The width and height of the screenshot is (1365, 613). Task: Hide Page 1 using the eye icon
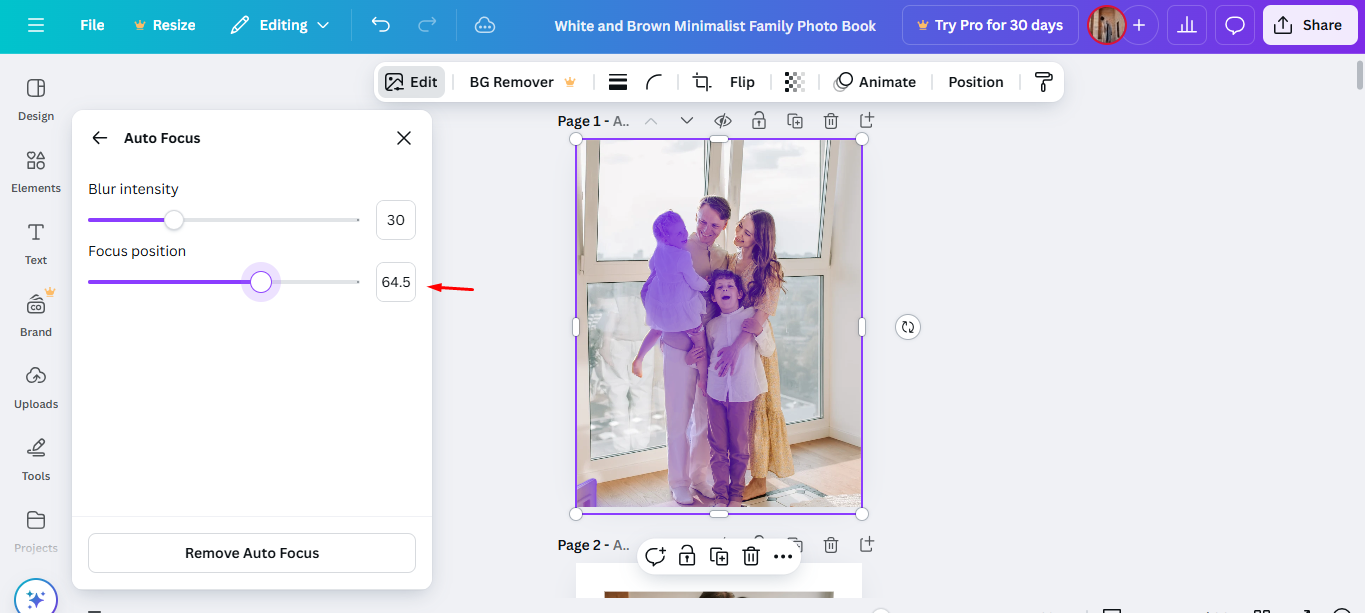(722, 120)
